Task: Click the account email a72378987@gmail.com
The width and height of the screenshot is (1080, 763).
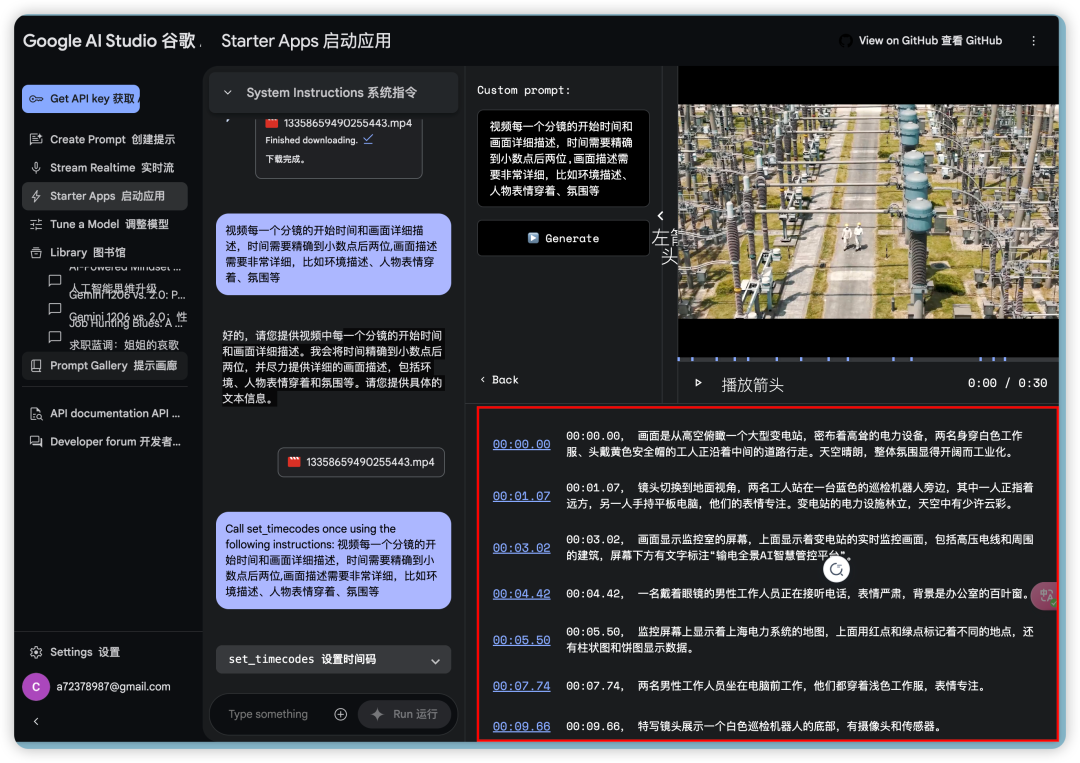Action: coord(114,687)
